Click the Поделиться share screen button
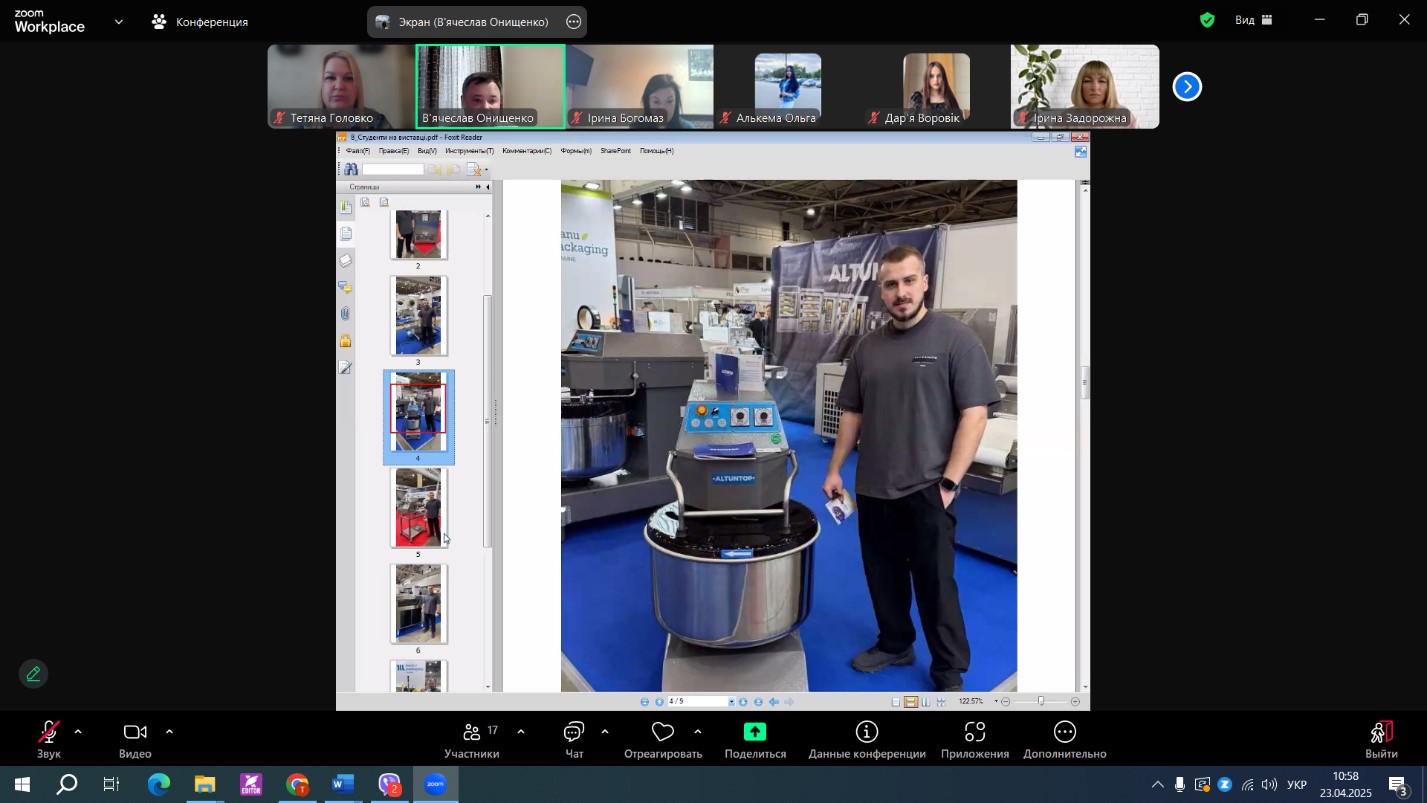 coord(755,742)
